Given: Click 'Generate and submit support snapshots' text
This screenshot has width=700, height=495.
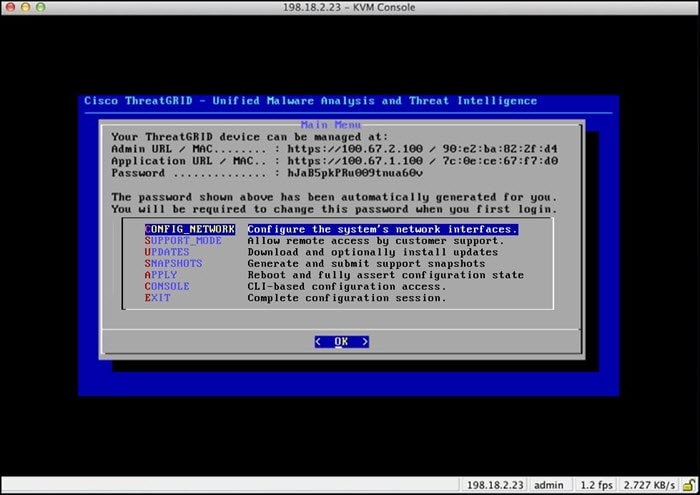Looking at the screenshot, I should [366, 264].
